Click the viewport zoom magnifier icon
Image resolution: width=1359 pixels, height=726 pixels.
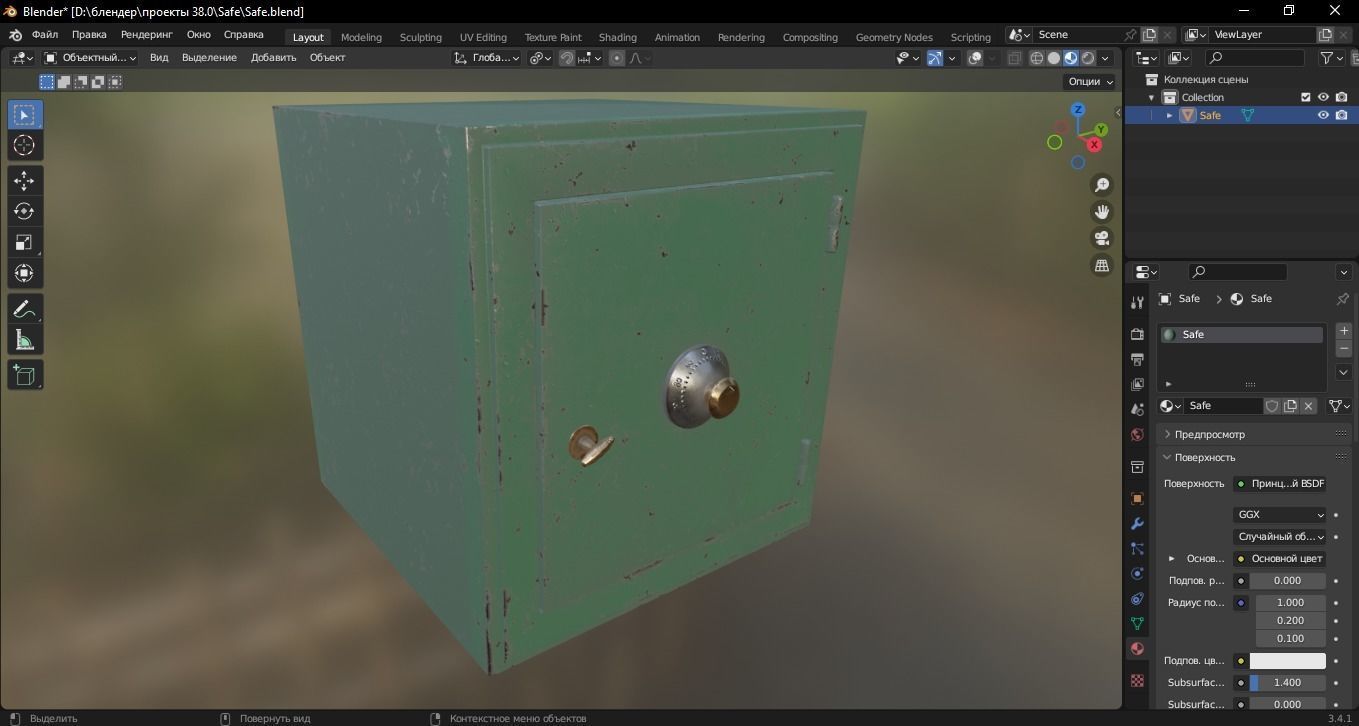point(1102,185)
